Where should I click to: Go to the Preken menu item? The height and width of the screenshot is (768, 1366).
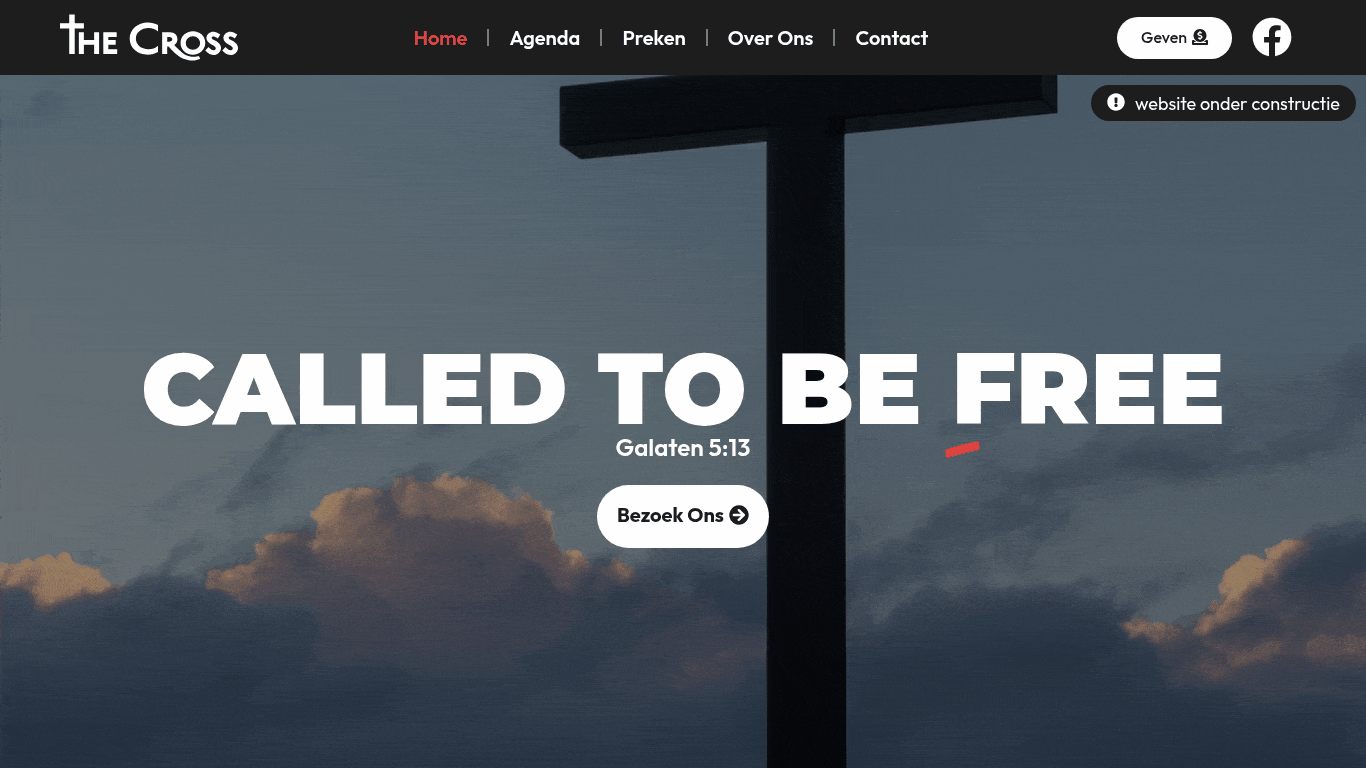coord(654,38)
